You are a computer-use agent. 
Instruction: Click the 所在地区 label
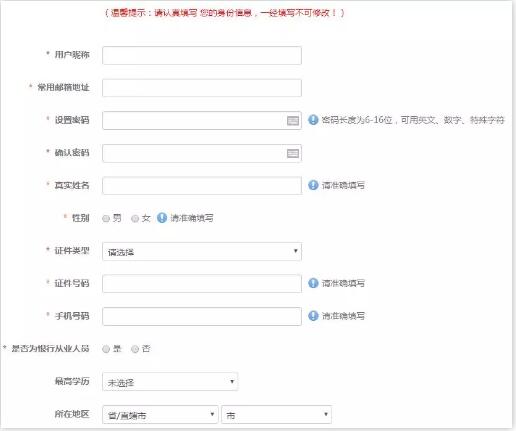tap(72, 414)
